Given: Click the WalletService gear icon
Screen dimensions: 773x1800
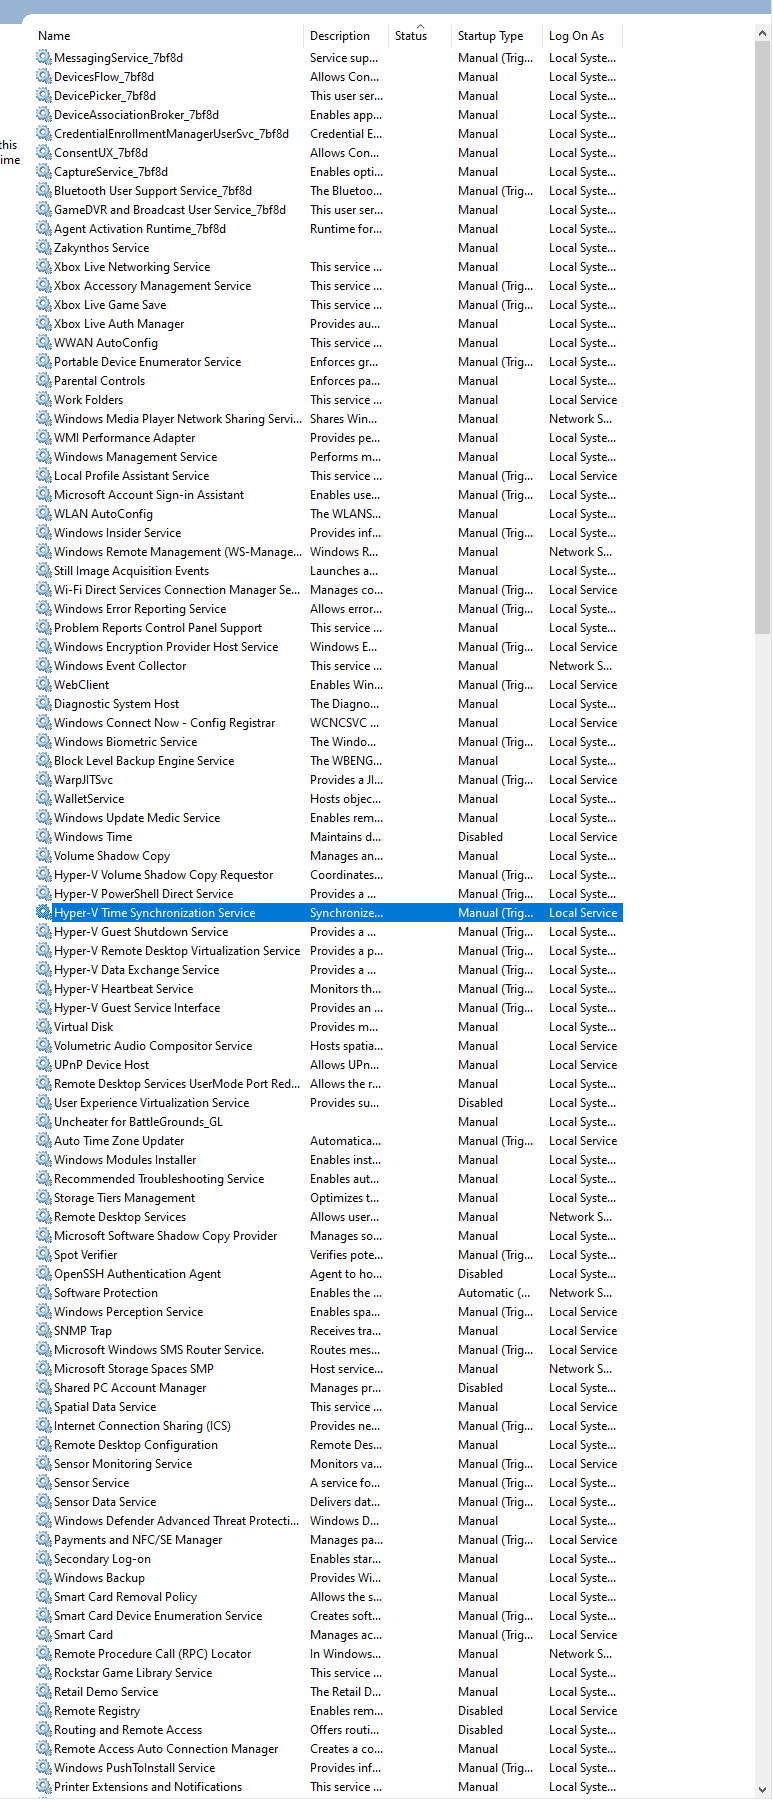Looking at the screenshot, I should (x=44, y=799).
